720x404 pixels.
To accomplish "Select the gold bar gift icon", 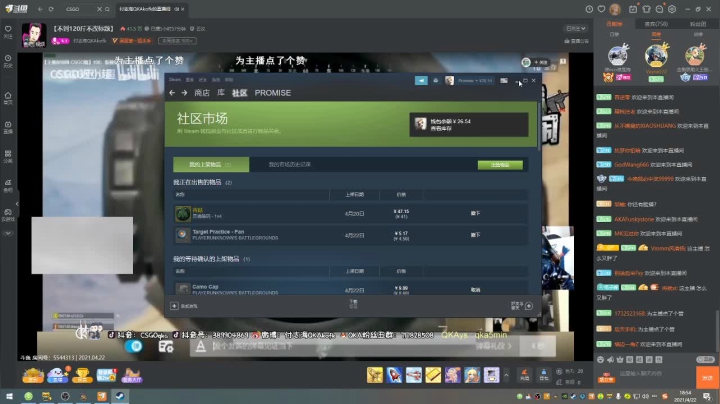I will 433,375.
